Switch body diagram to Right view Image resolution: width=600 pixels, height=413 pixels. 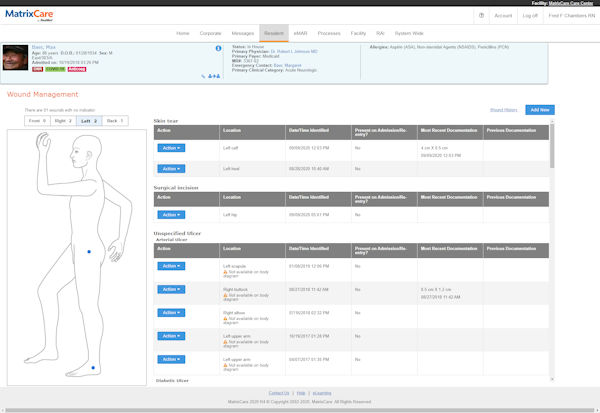coord(63,121)
